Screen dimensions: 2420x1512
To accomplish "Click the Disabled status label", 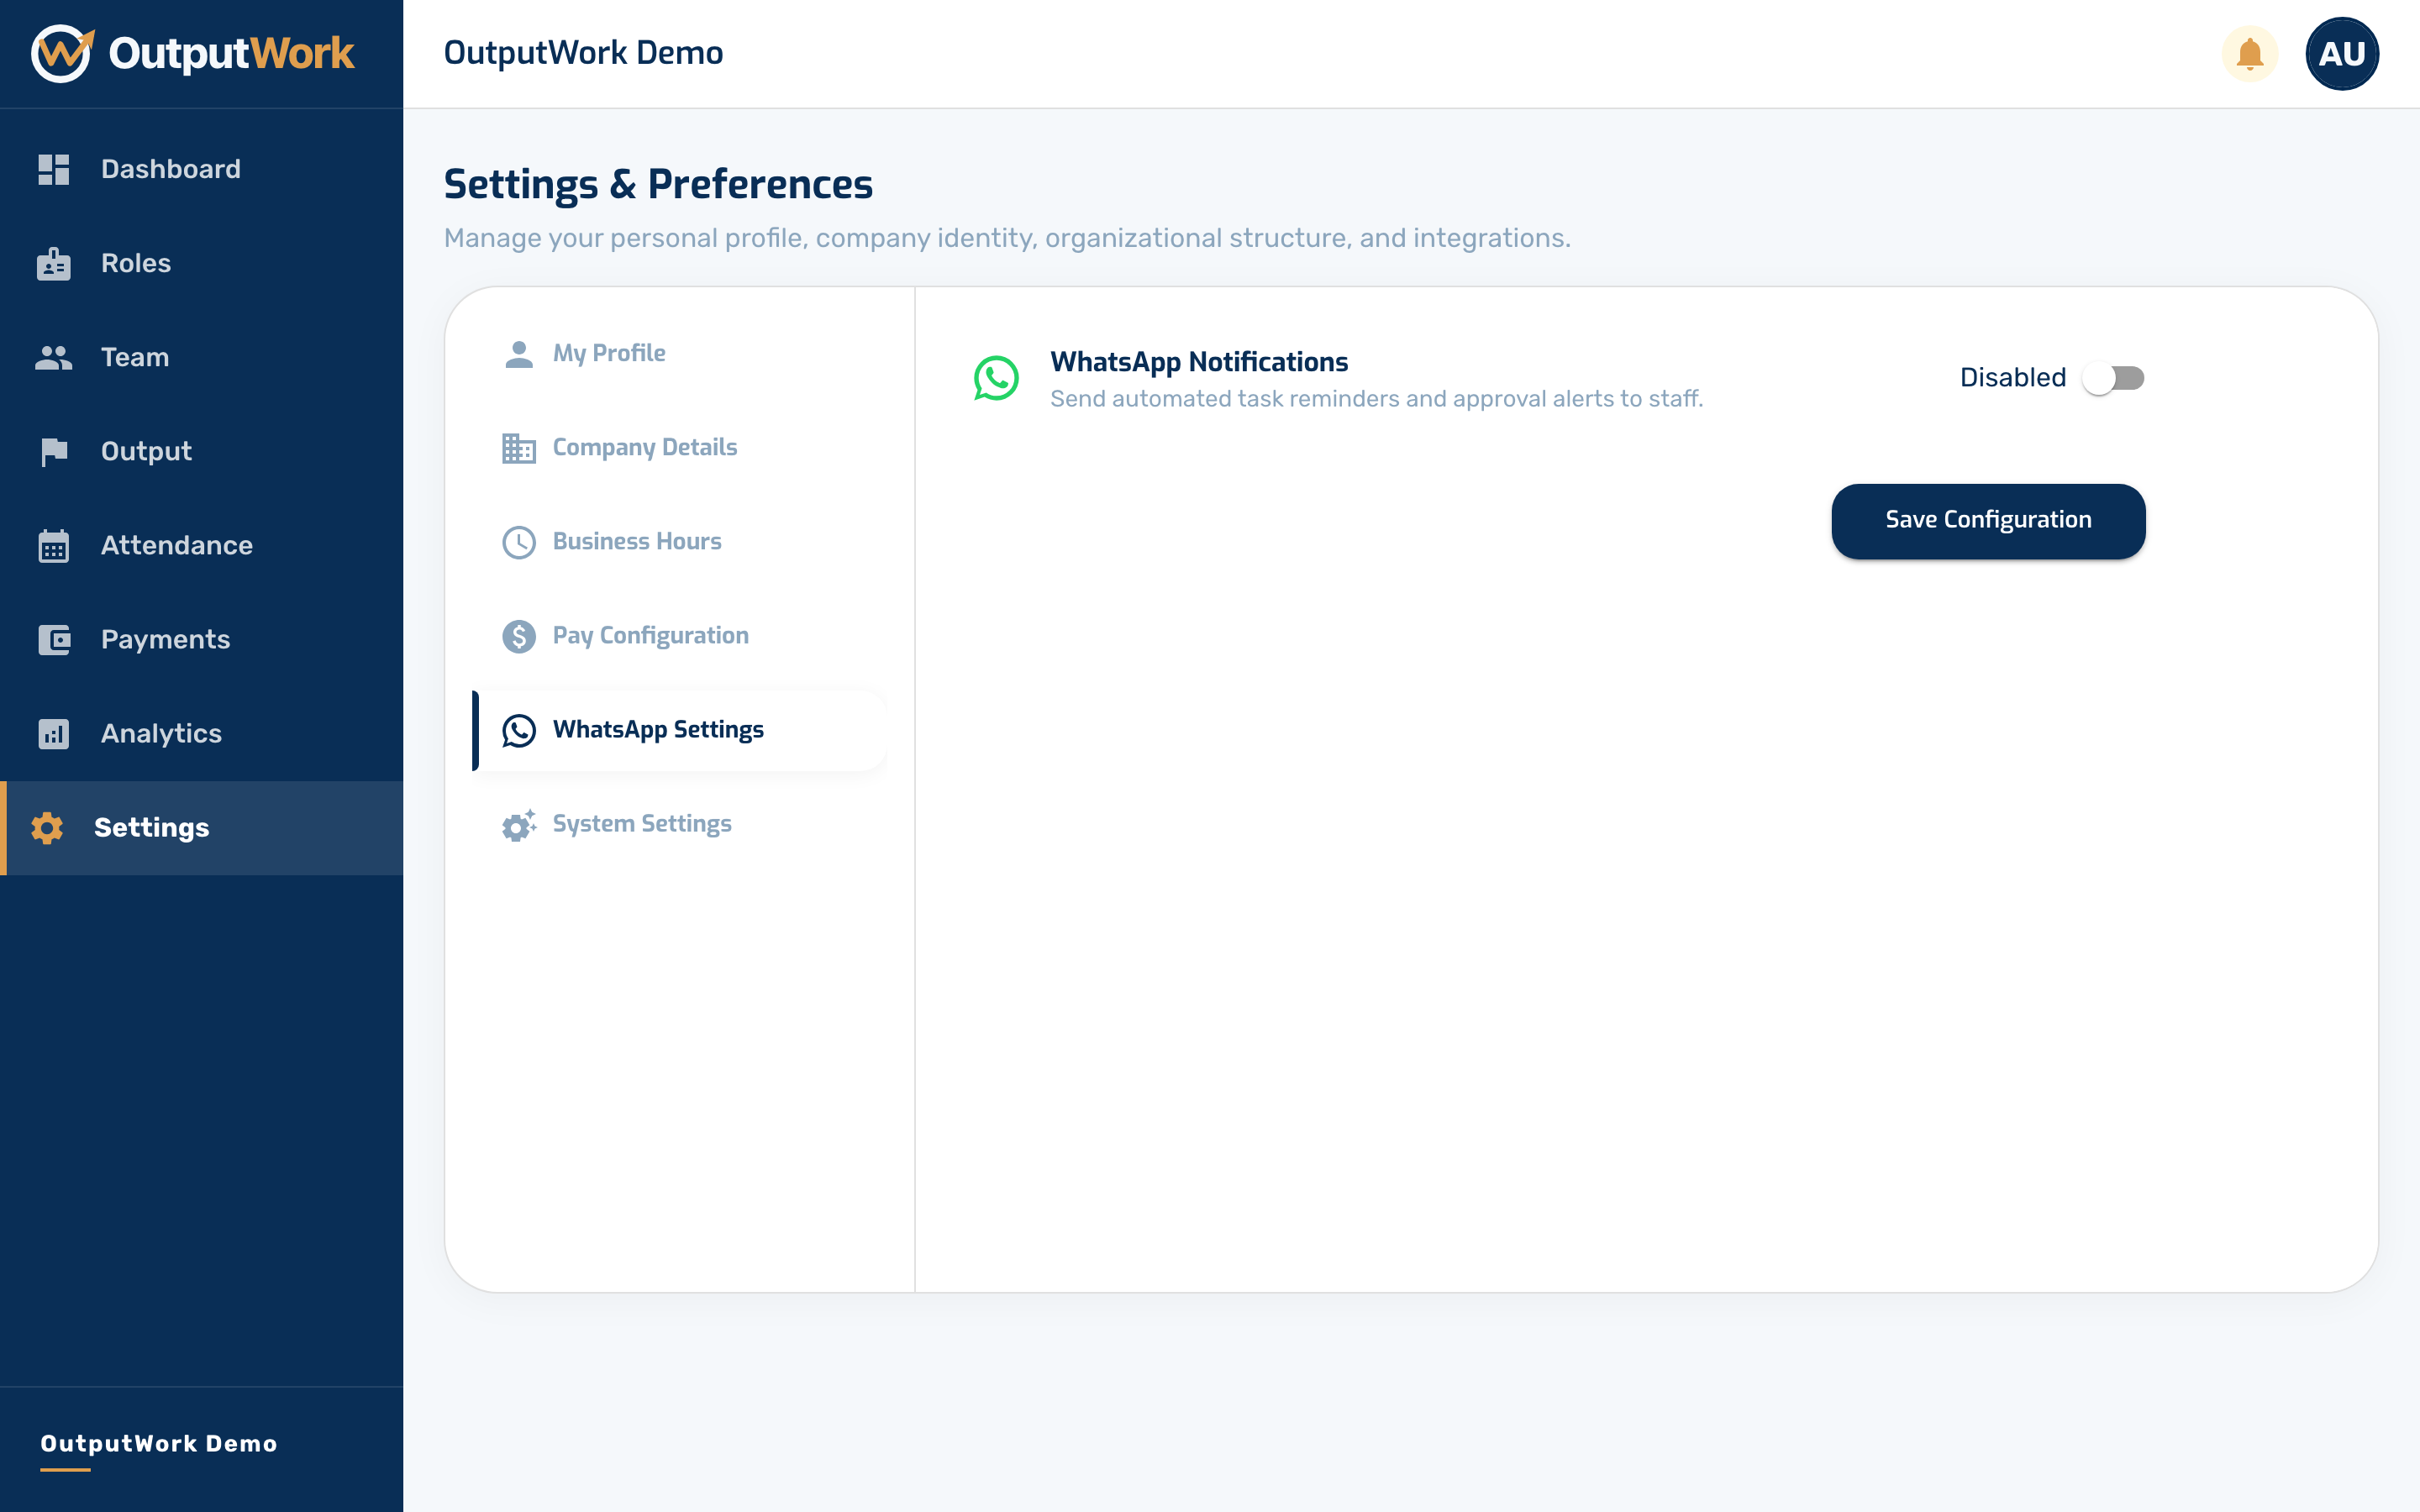I will point(2012,378).
